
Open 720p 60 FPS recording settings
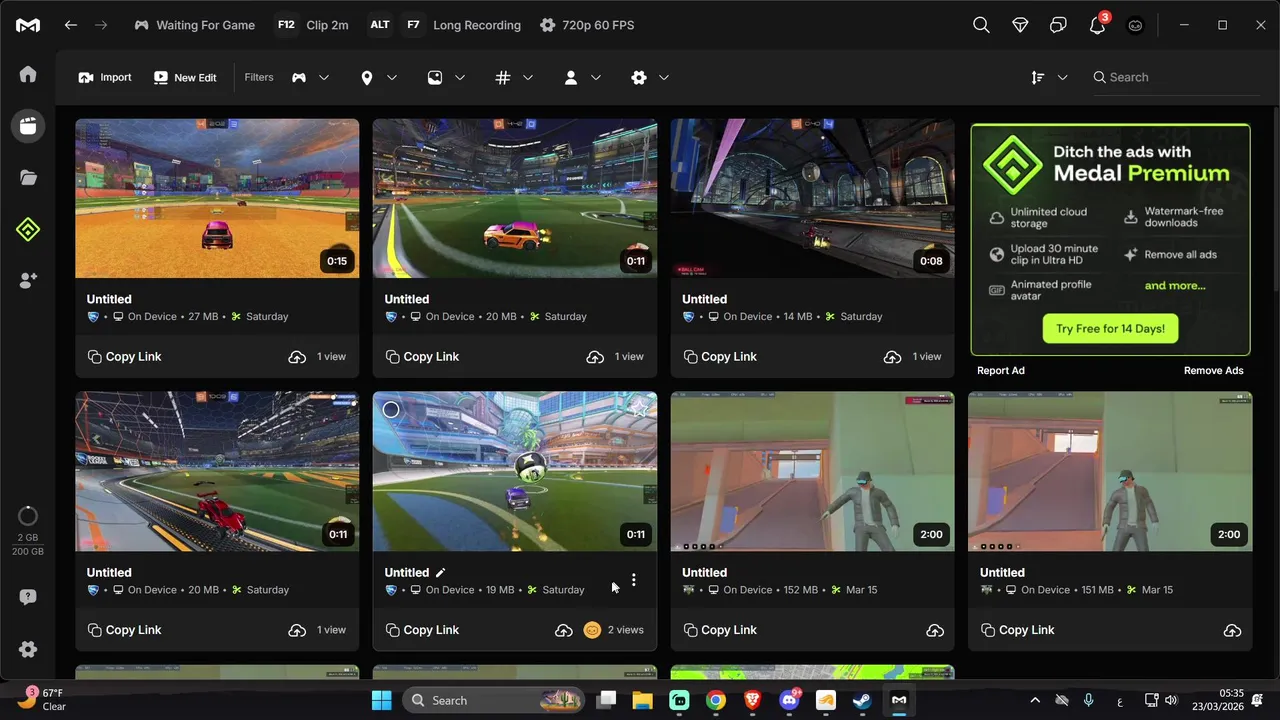[x=587, y=25]
